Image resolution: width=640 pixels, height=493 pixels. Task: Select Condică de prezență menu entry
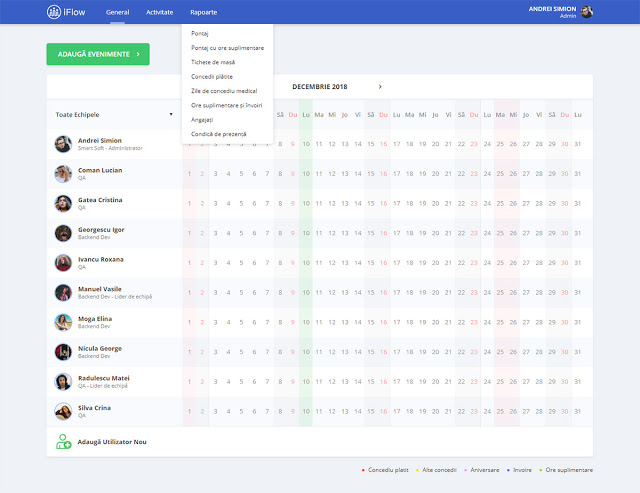click(218, 133)
